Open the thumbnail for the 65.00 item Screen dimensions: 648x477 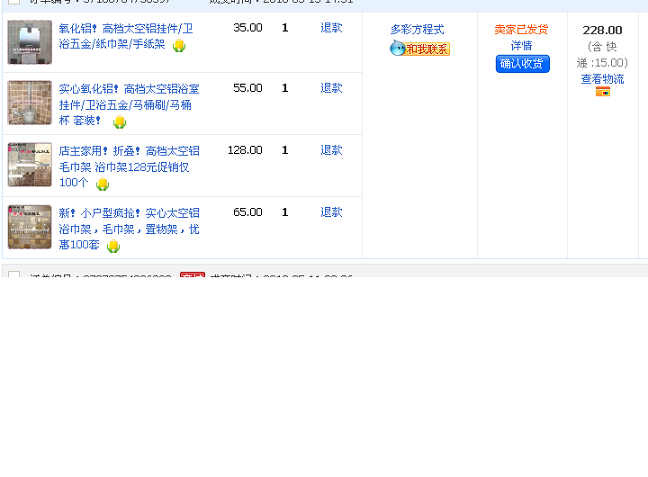coord(29,227)
